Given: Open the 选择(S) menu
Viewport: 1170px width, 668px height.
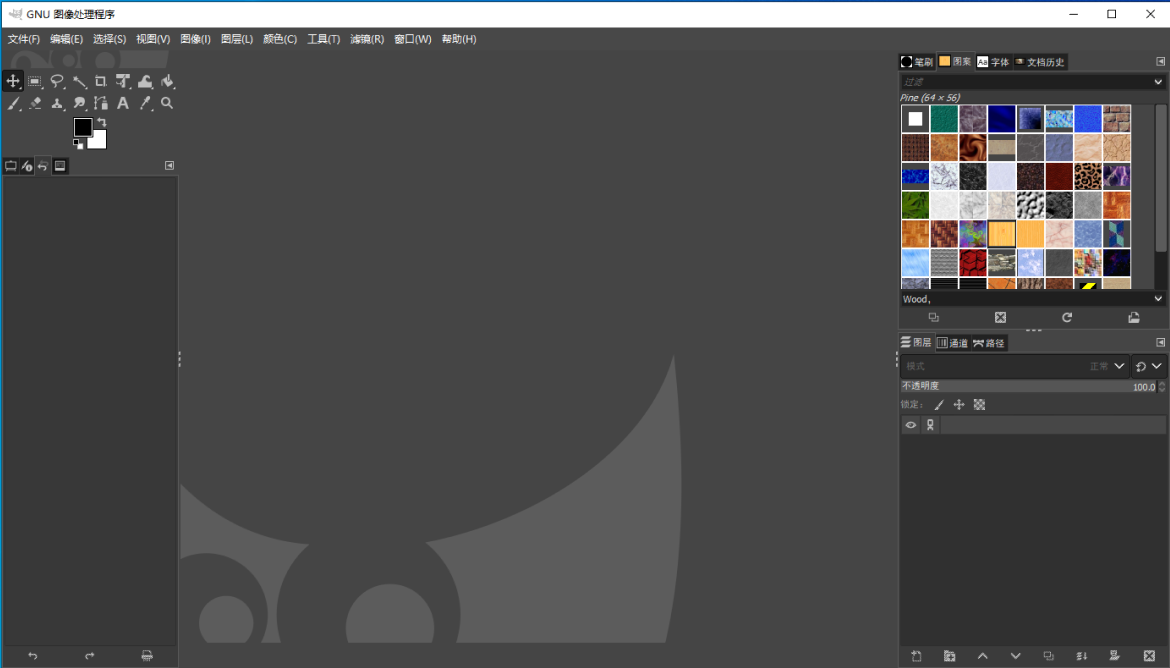Looking at the screenshot, I should tap(110, 39).
